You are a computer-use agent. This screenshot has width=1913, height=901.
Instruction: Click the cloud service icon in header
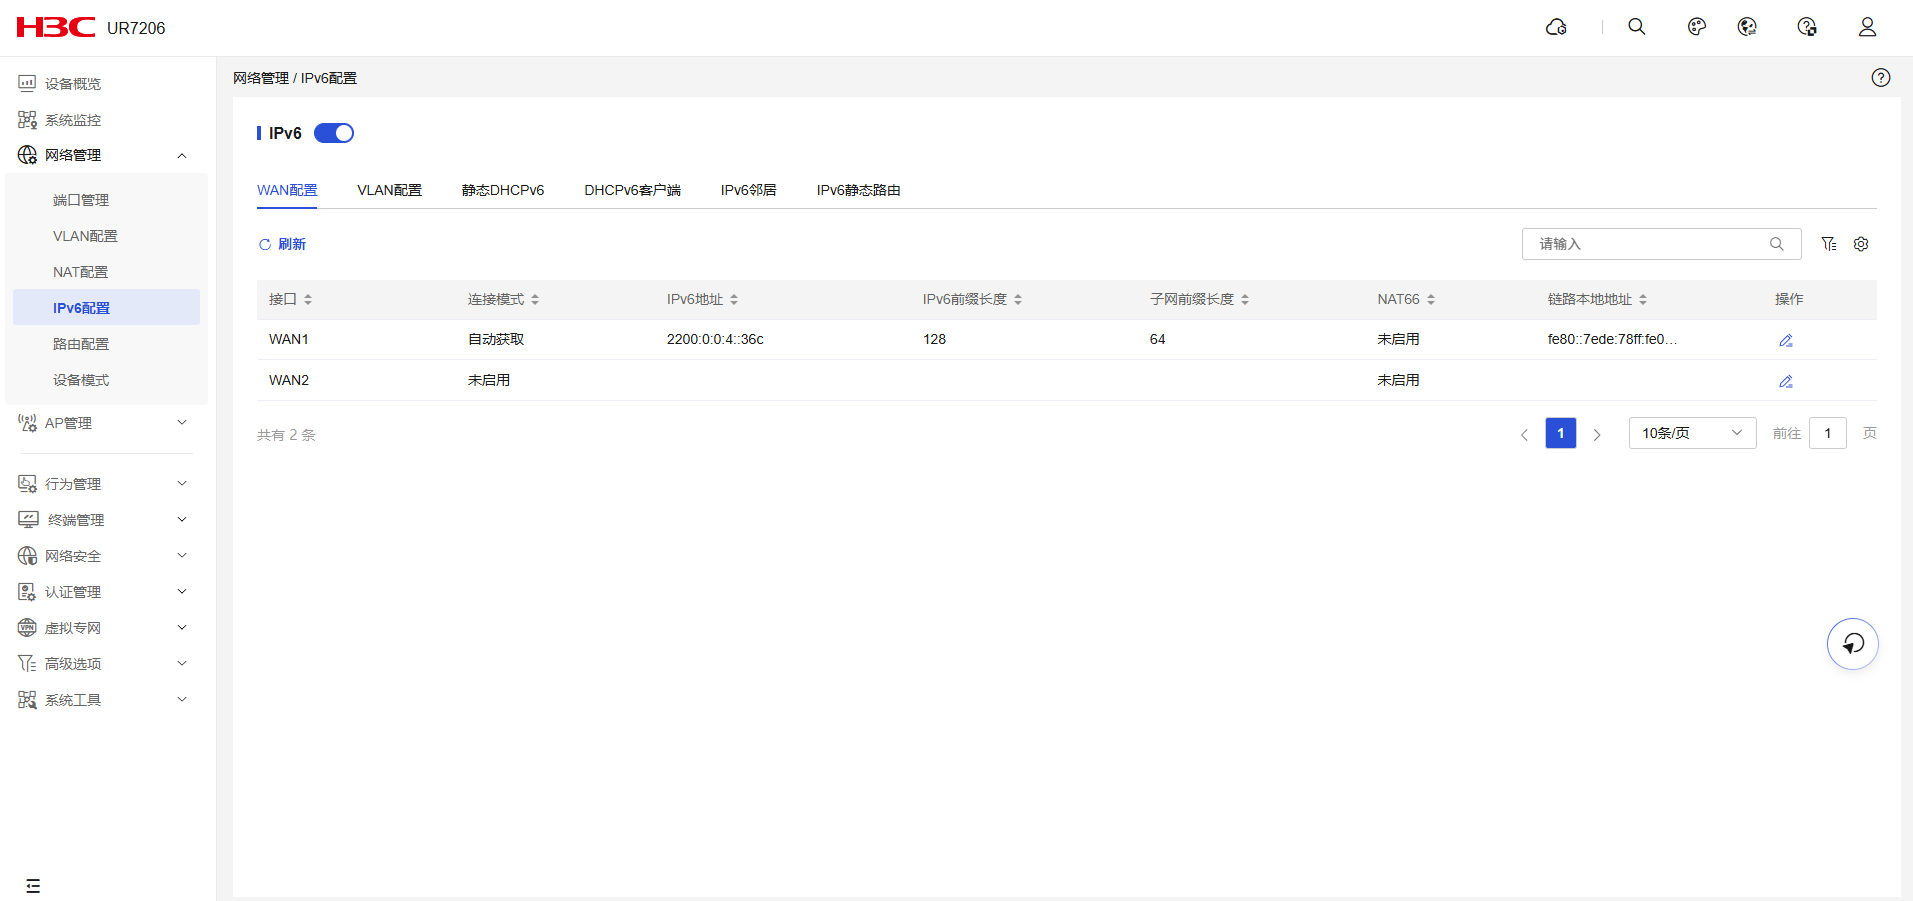pyautogui.click(x=1556, y=27)
